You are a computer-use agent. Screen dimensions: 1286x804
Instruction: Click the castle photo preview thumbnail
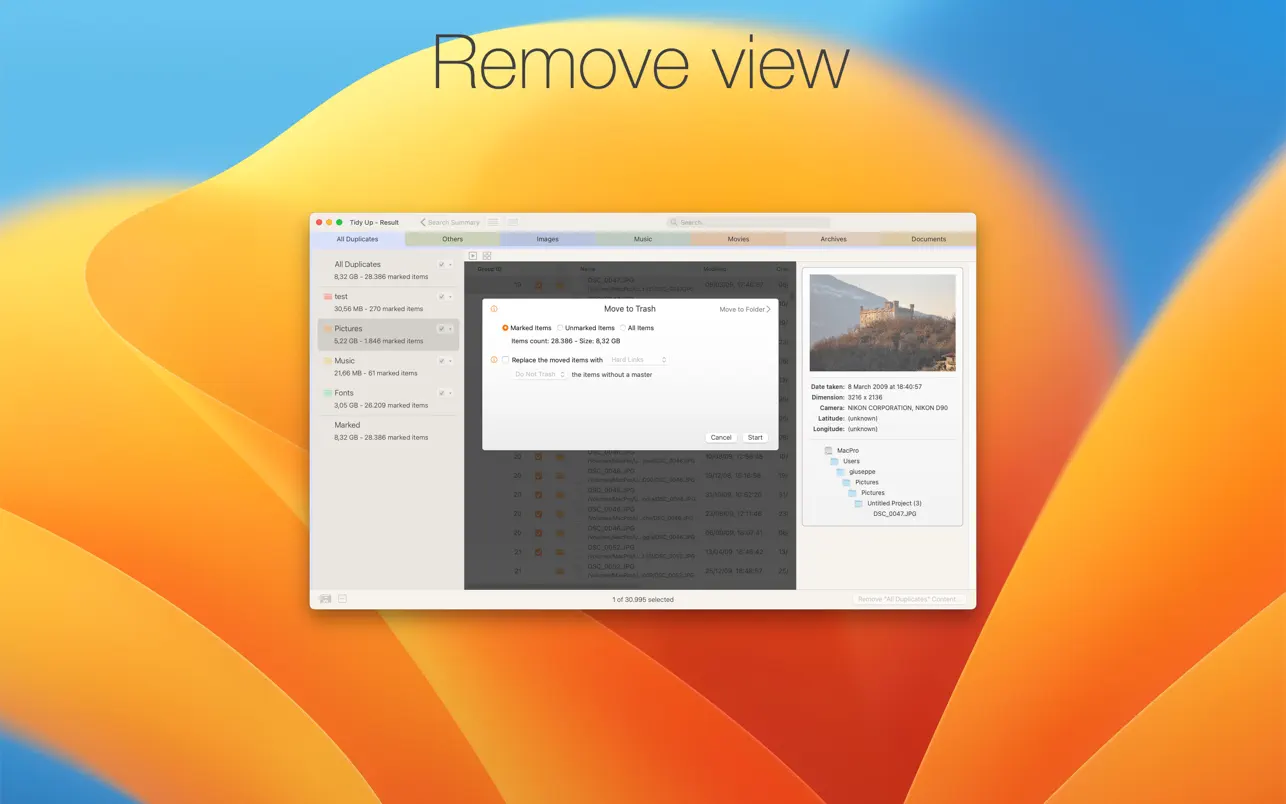[x=882, y=322]
